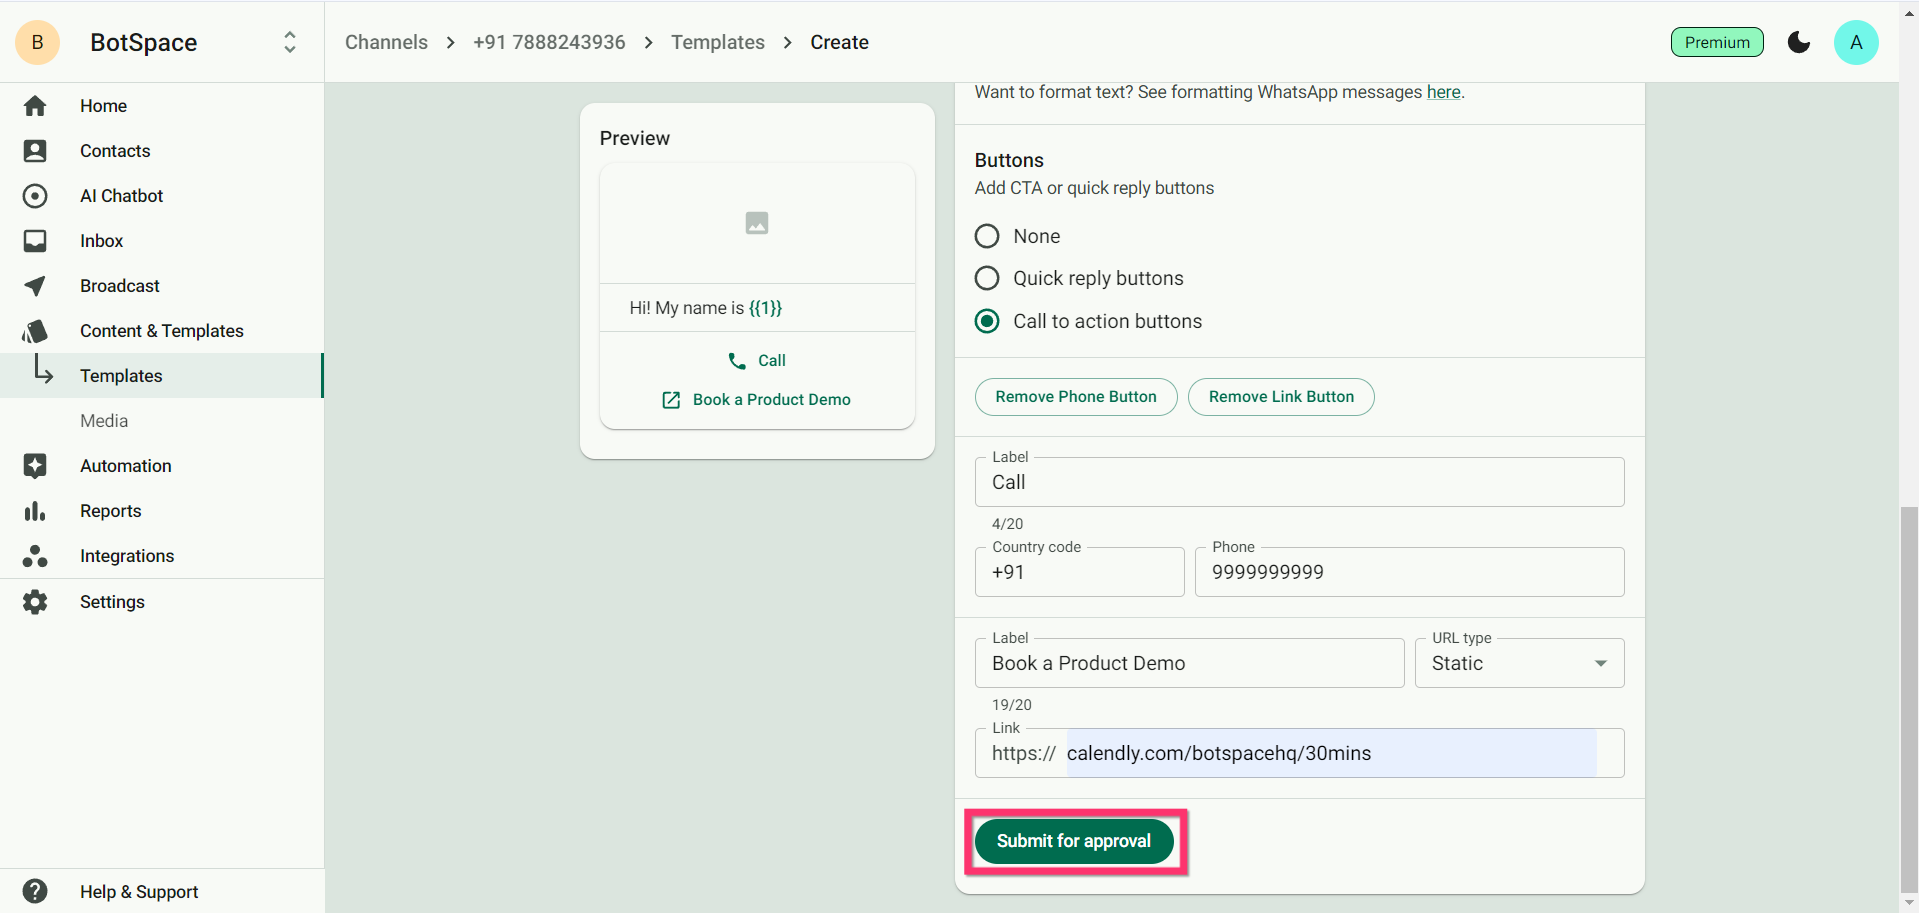This screenshot has width=1919, height=913.
Task: Click the Phone number input field
Action: click(x=1408, y=572)
